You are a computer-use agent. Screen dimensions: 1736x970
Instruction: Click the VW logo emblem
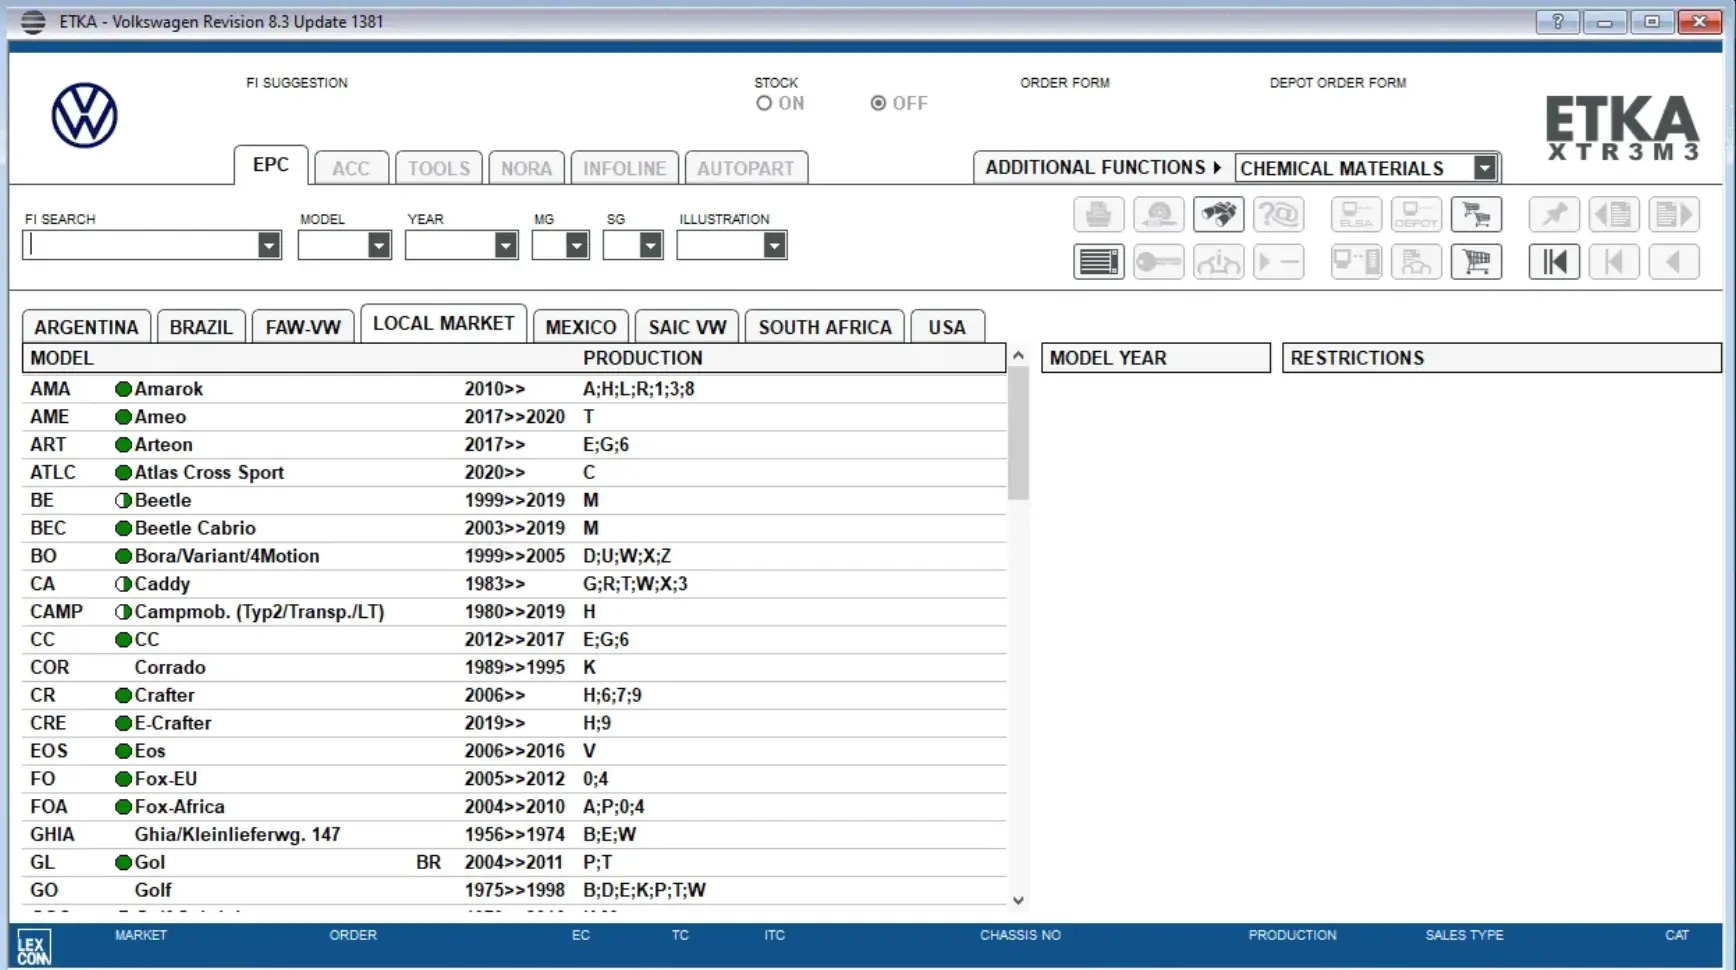tap(84, 114)
